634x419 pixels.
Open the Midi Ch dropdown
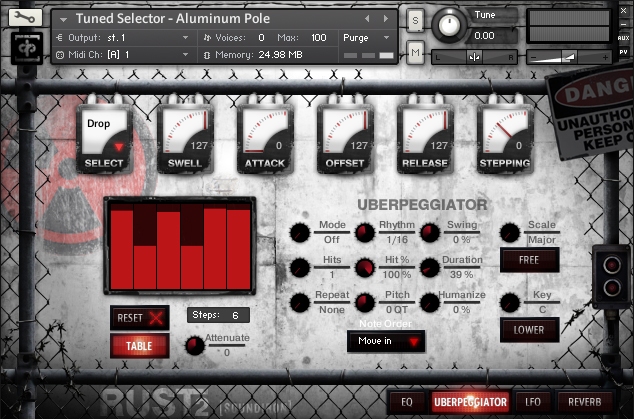click(x=127, y=55)
